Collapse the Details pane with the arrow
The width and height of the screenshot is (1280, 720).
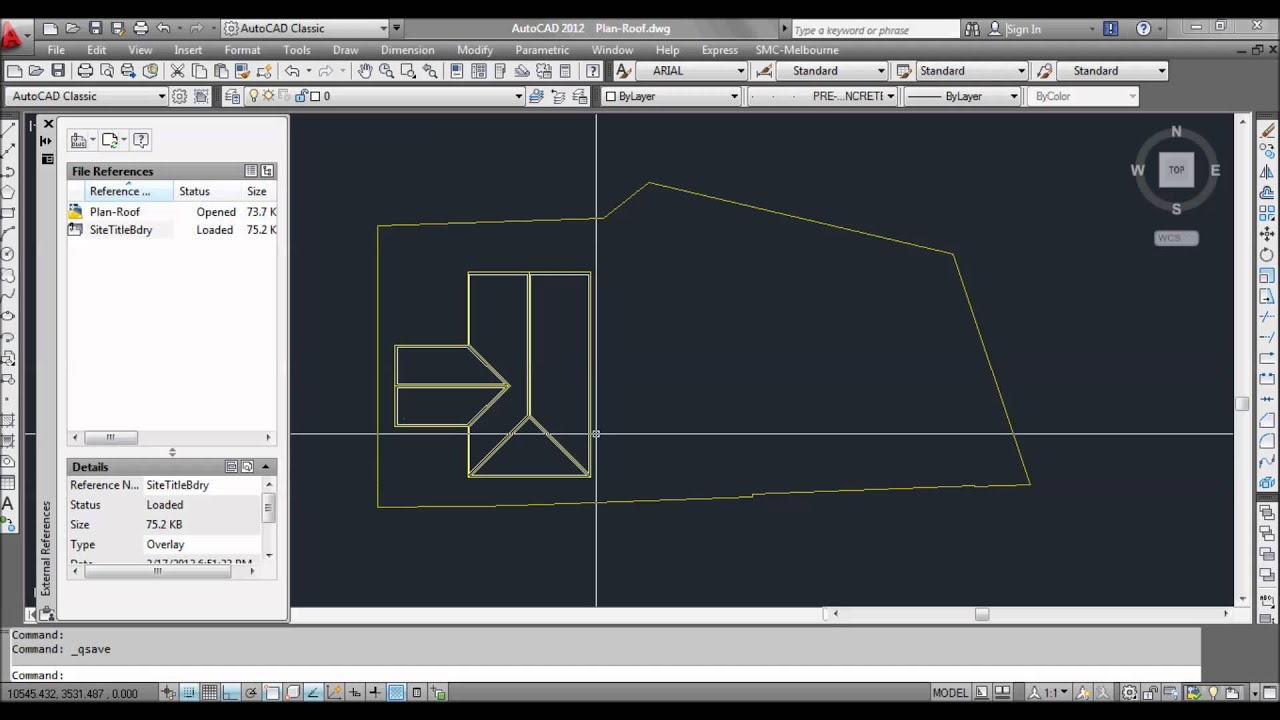click(266, 467)
